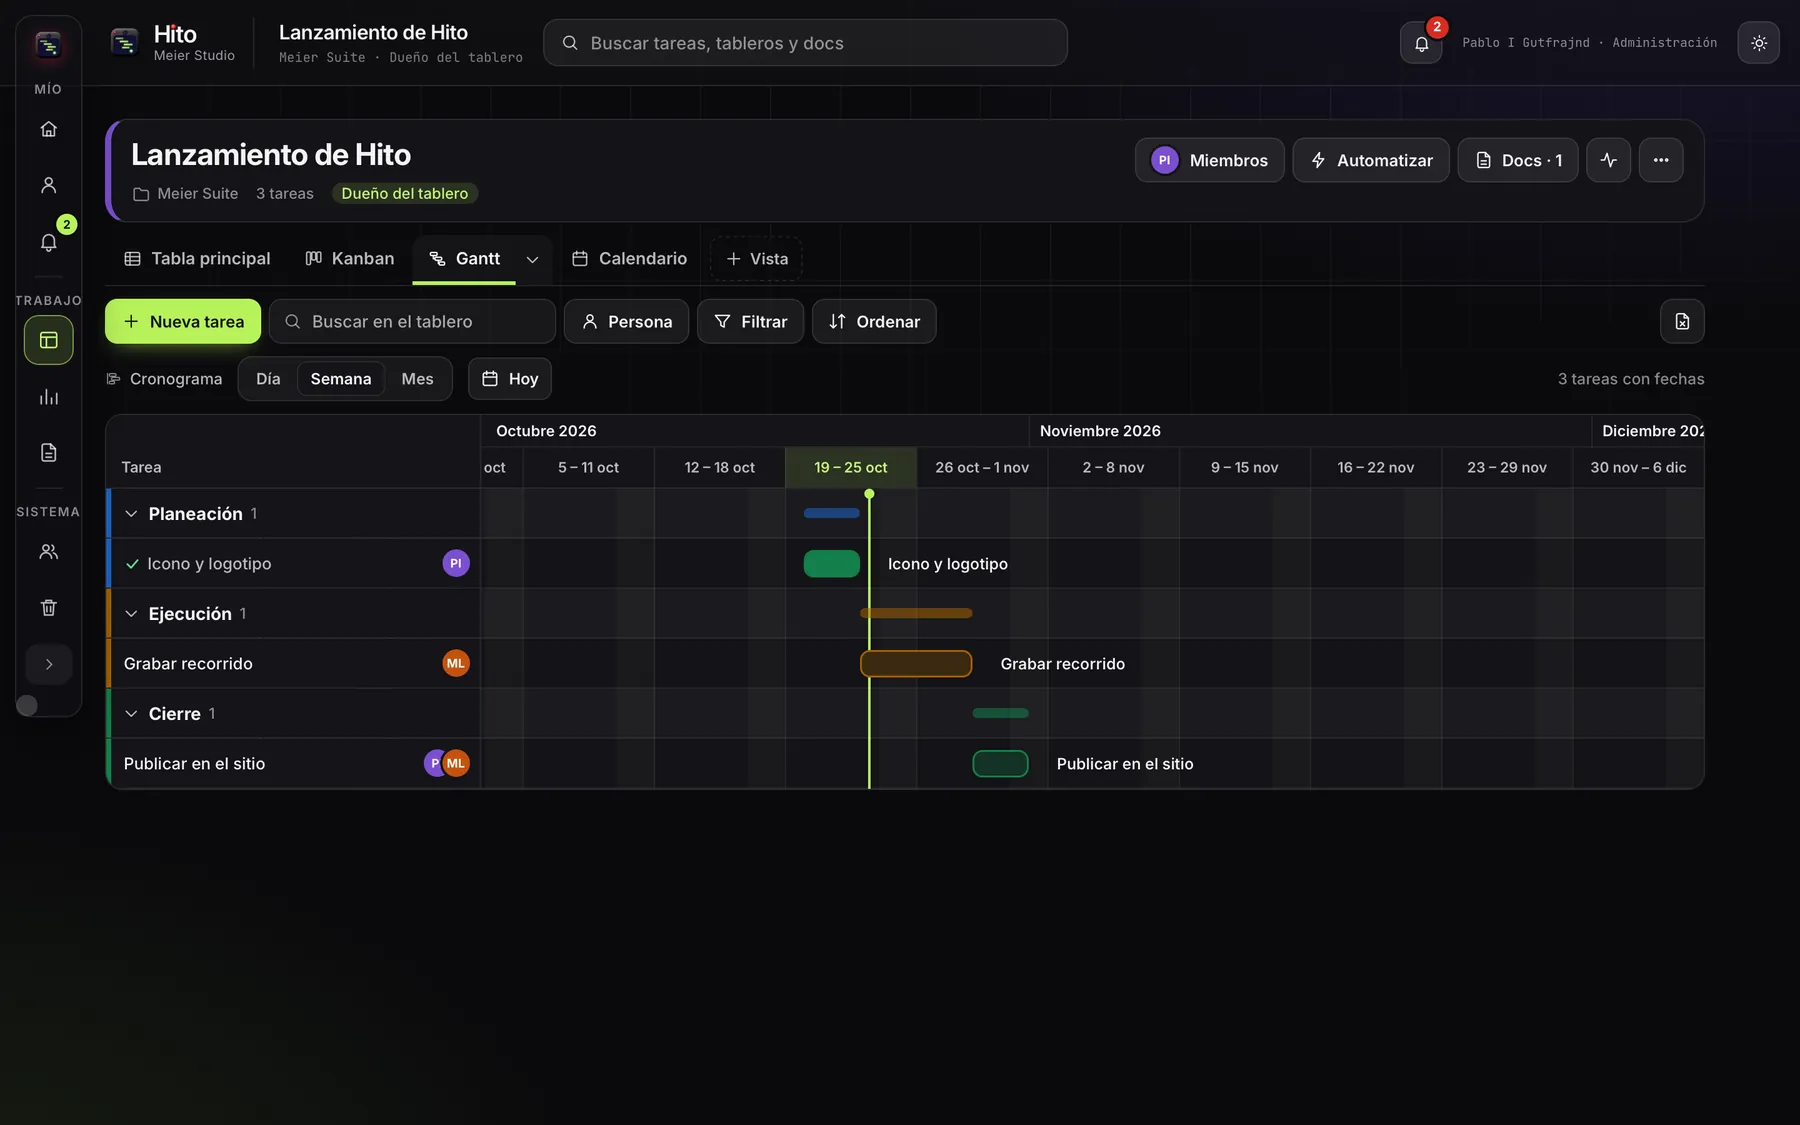Jump to today with Hoy button
Image resolution: width=1800 pixels, height=1125 pixels.
(x=510, y=379)
